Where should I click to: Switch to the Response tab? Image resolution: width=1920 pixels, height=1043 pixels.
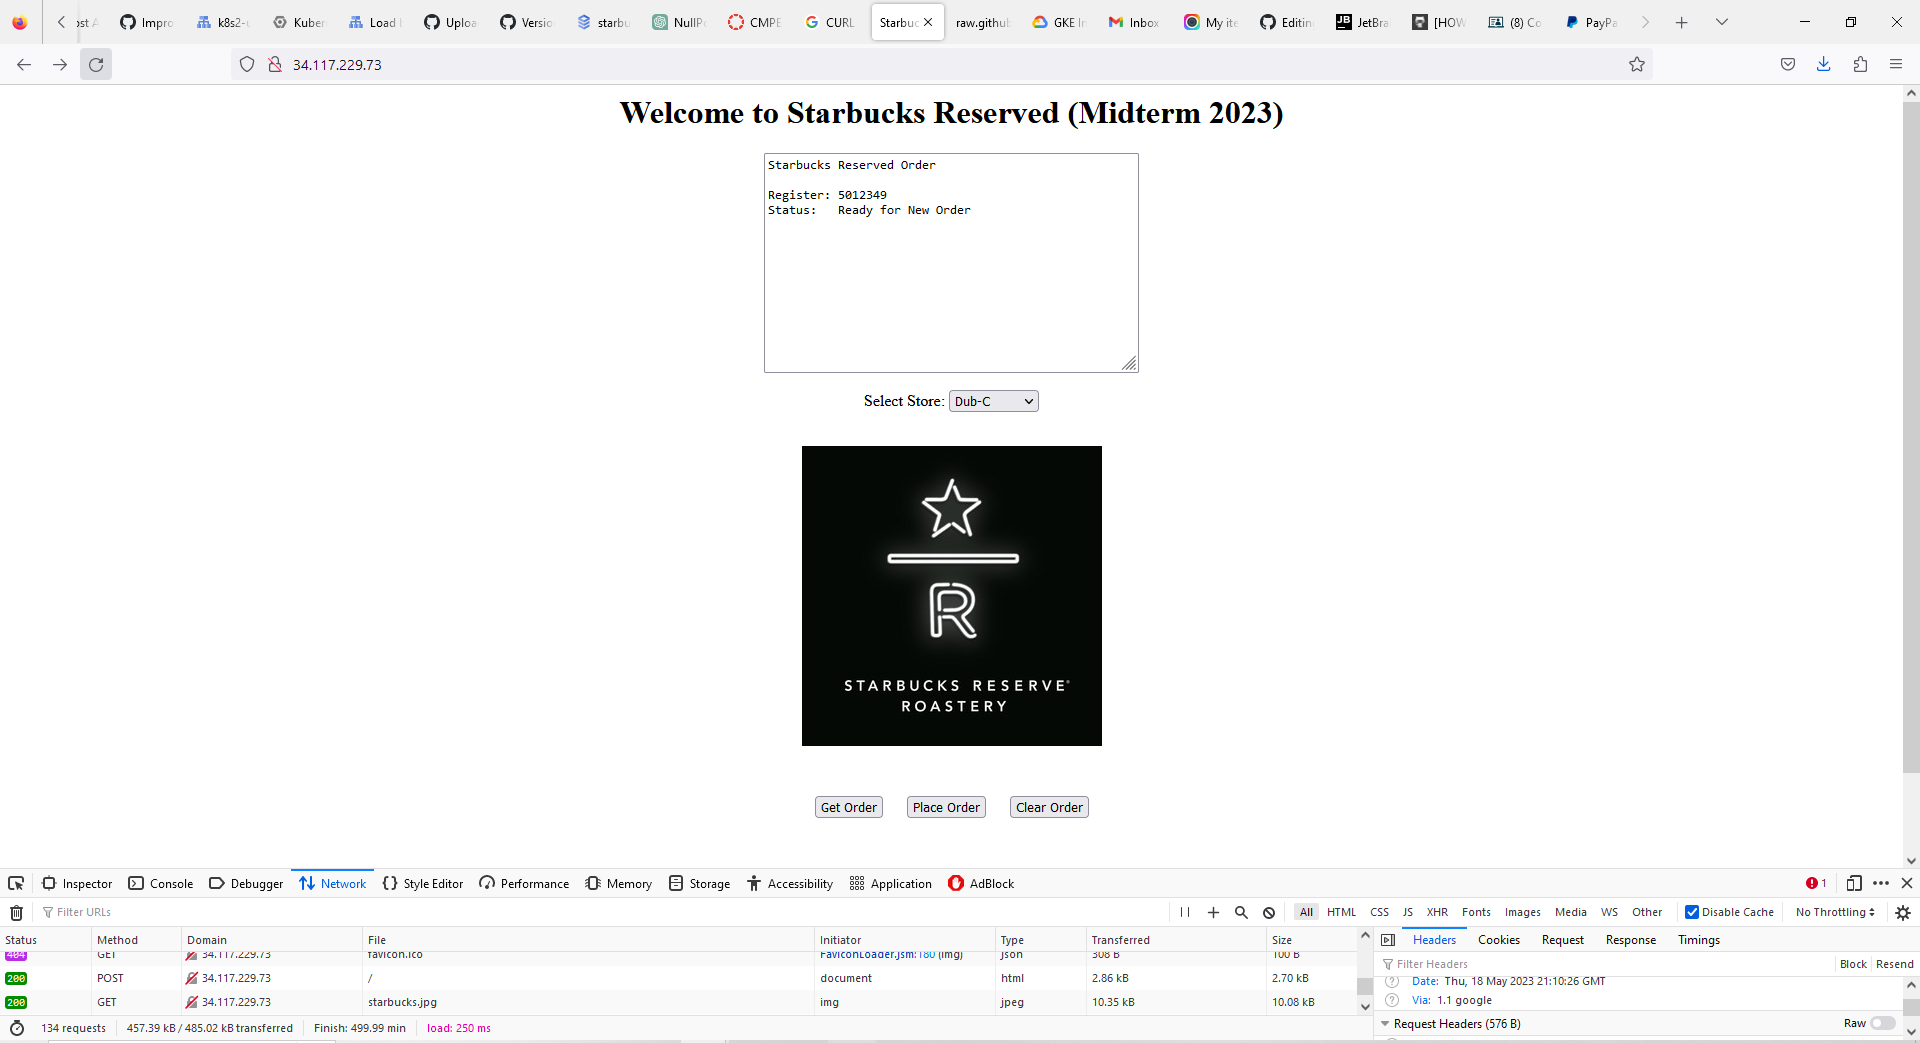[1629, 939]
